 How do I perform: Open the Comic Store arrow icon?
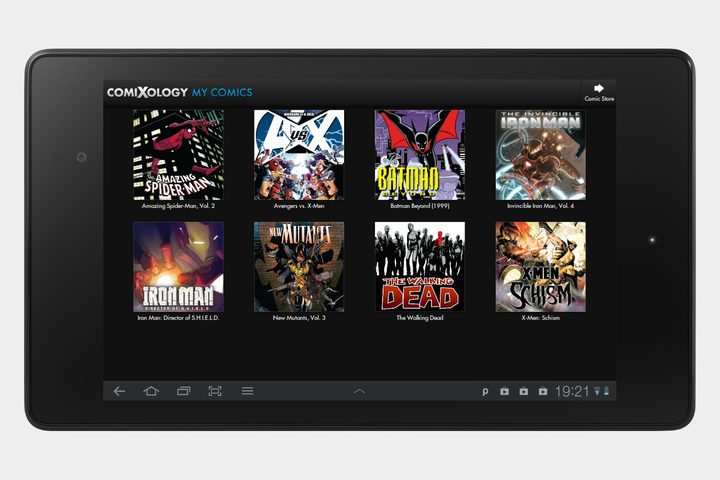pyautogui.click(x=599, y=88)
